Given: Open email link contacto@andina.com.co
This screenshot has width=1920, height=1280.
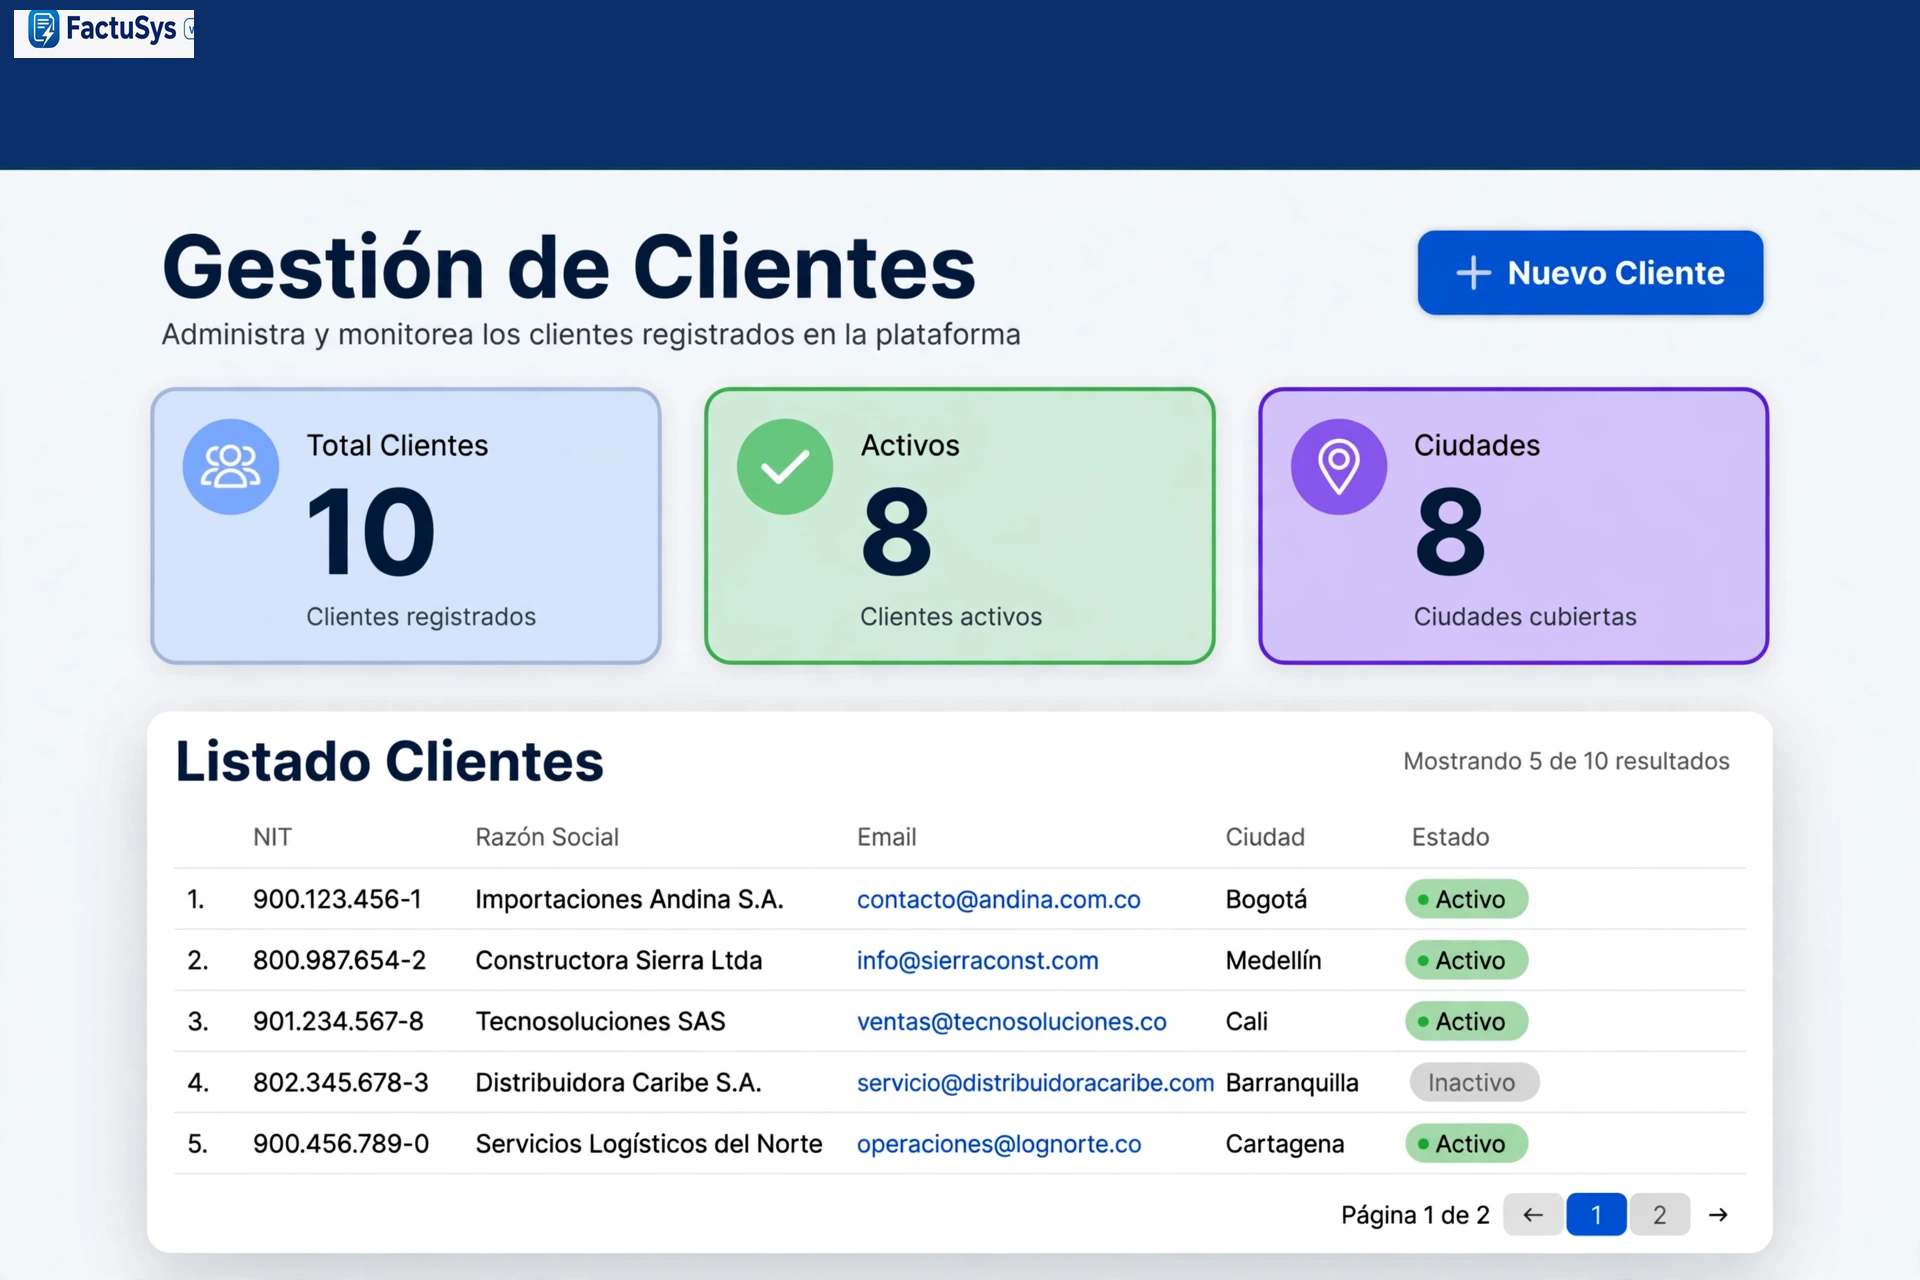Looking at the screenshot, I should click(998, 899).
